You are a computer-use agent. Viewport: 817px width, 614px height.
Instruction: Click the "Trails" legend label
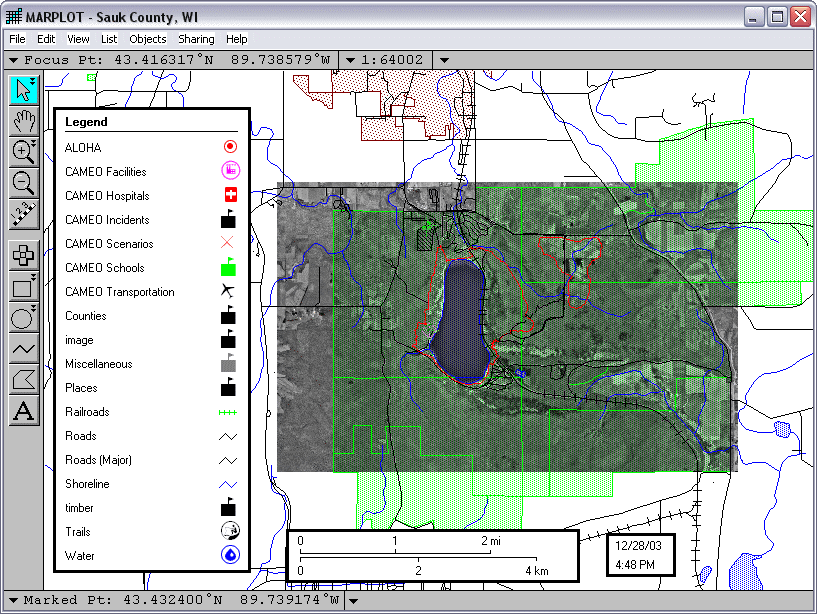[x=78, y=531]
